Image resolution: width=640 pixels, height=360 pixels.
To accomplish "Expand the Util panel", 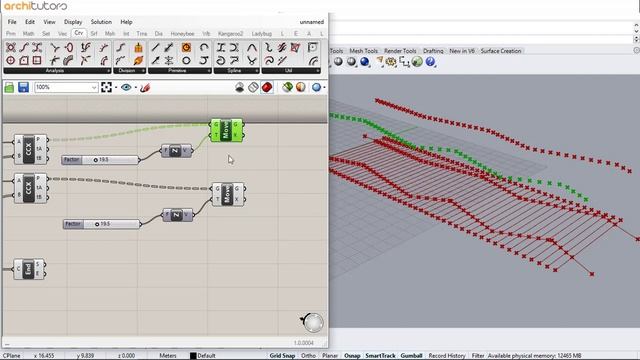I will point(291,71).
